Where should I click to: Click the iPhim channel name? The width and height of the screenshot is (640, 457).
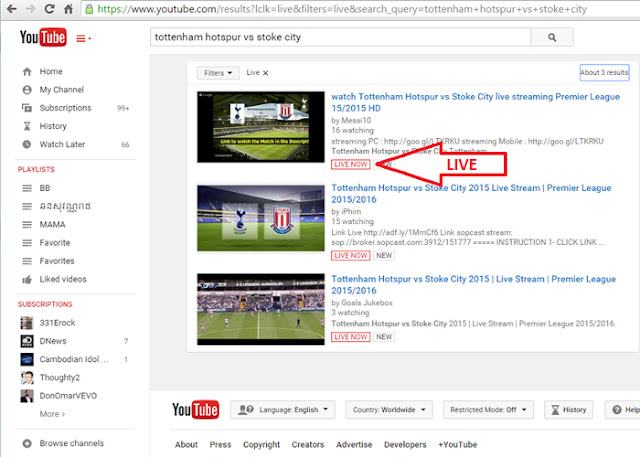click(x=351, y=212)
